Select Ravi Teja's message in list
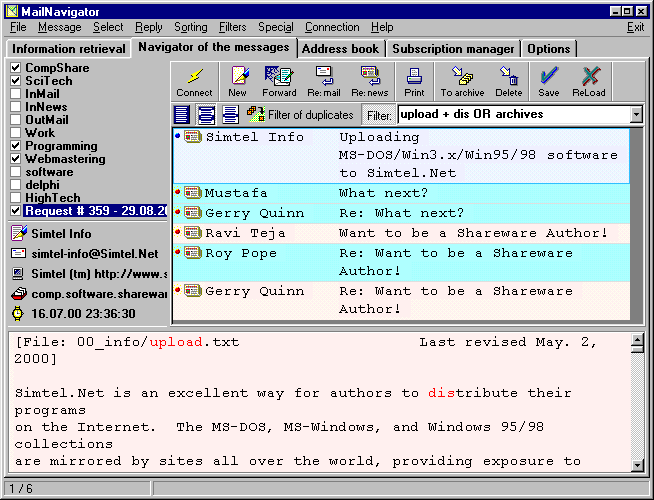Screen dimensions: 654x500 click(x=400, y=233)
